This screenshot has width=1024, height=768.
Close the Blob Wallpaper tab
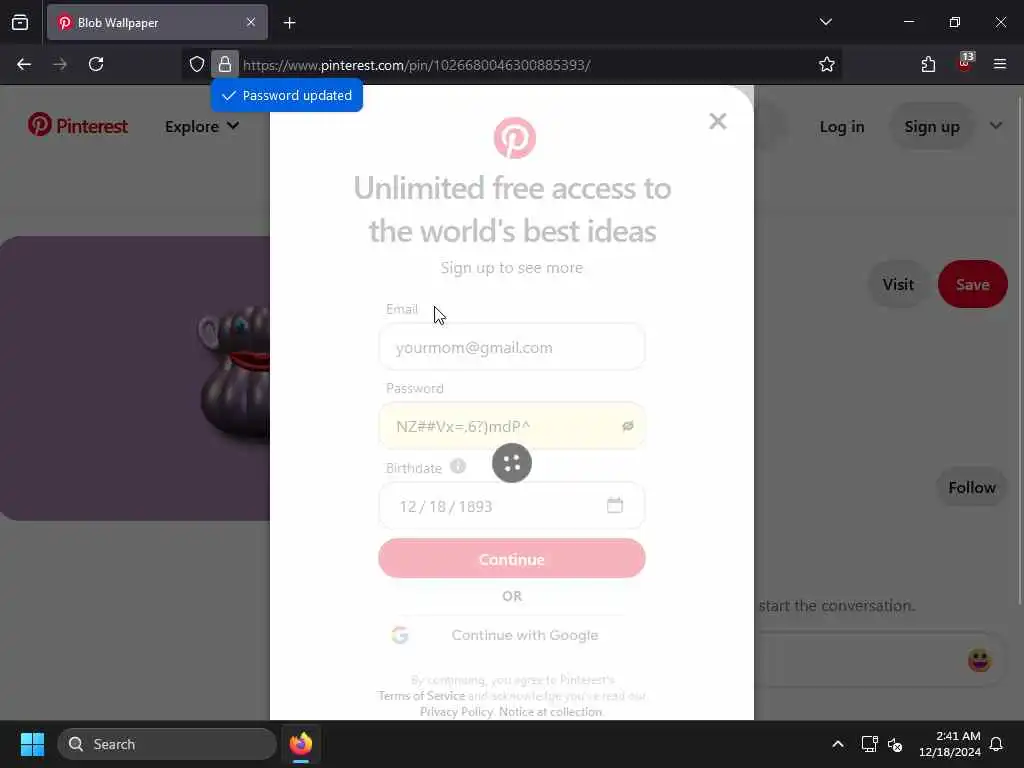click(251, 22)
